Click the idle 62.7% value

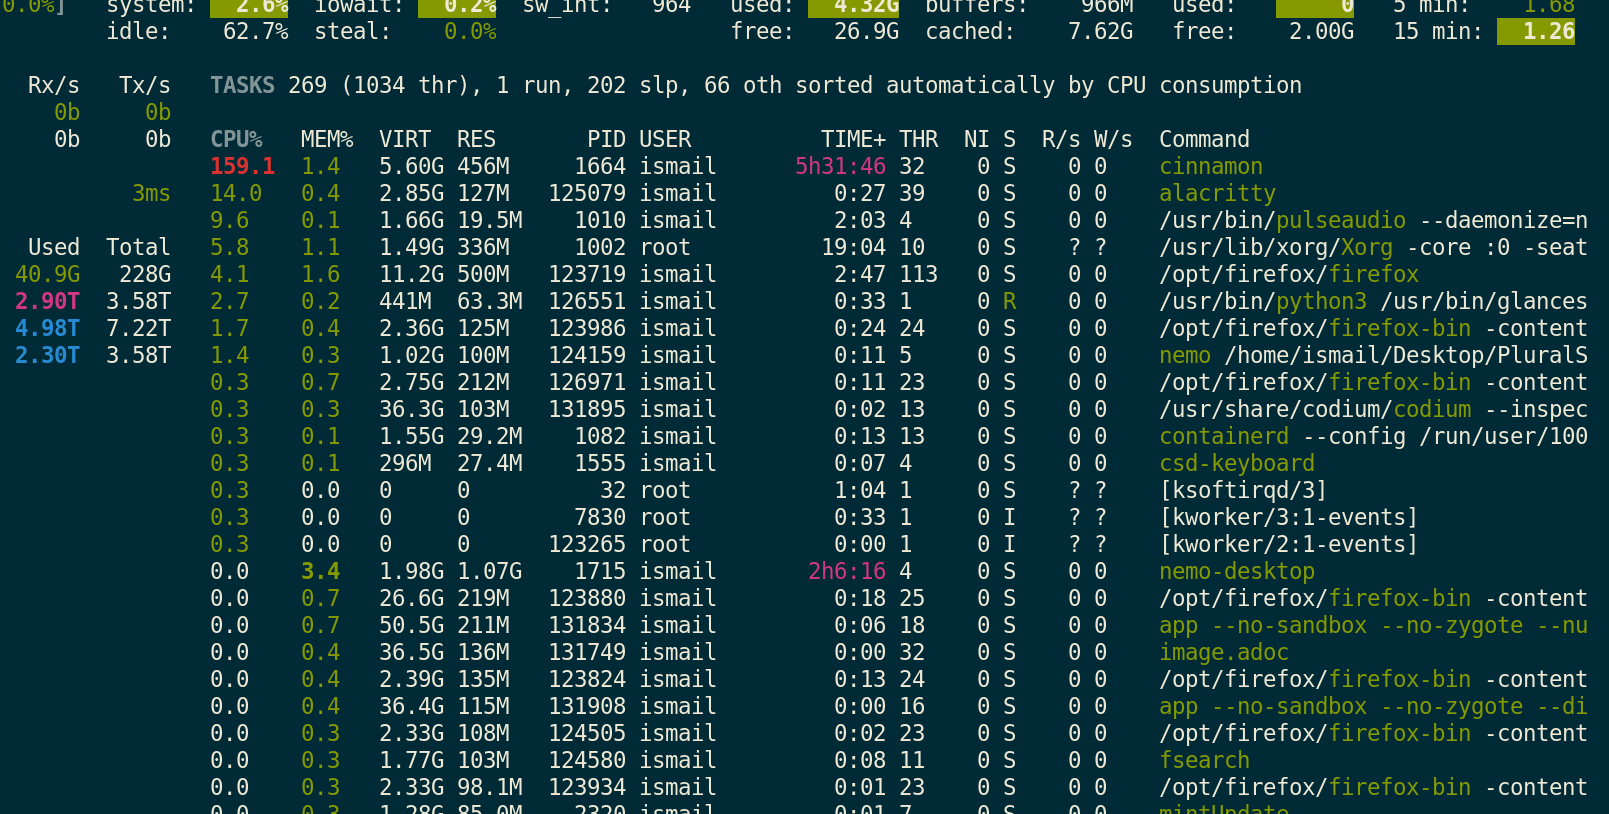click(x=256, y=31)
